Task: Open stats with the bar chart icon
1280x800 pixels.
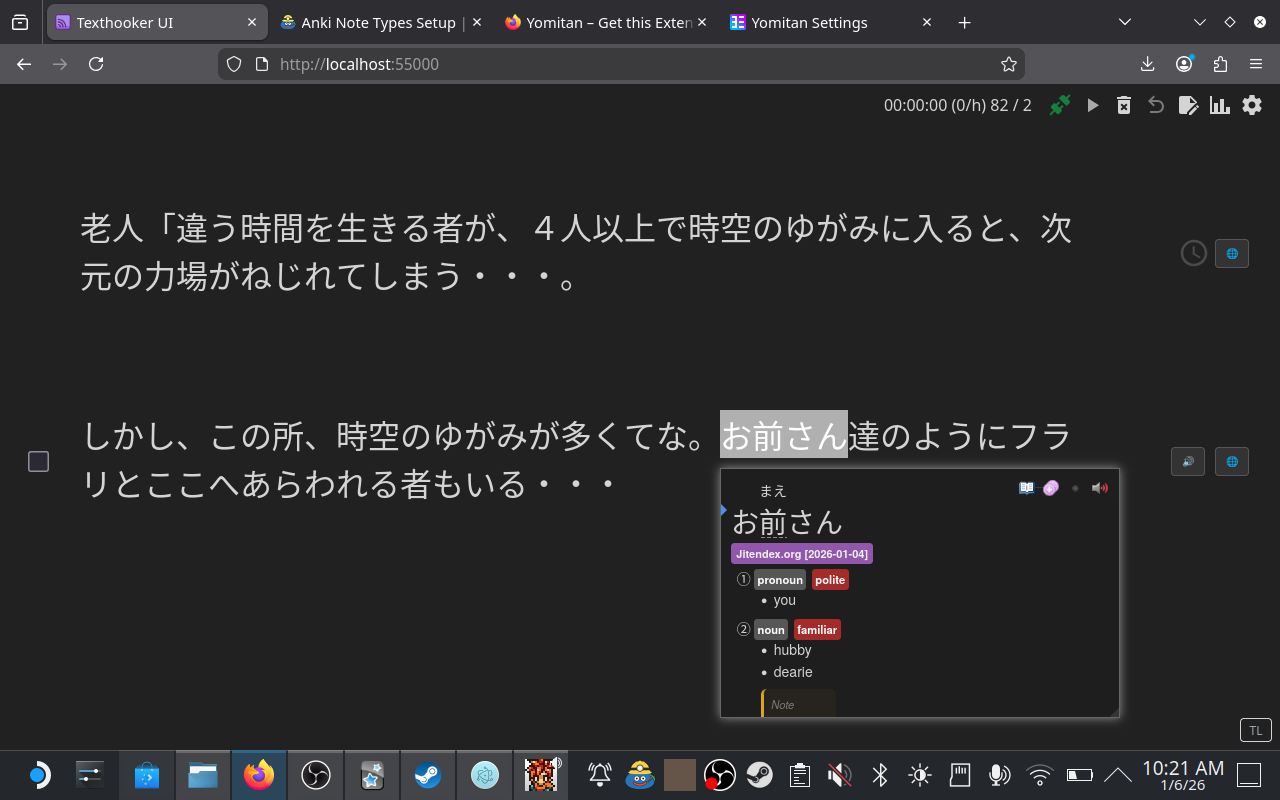Action: [x=1219, y=104]
